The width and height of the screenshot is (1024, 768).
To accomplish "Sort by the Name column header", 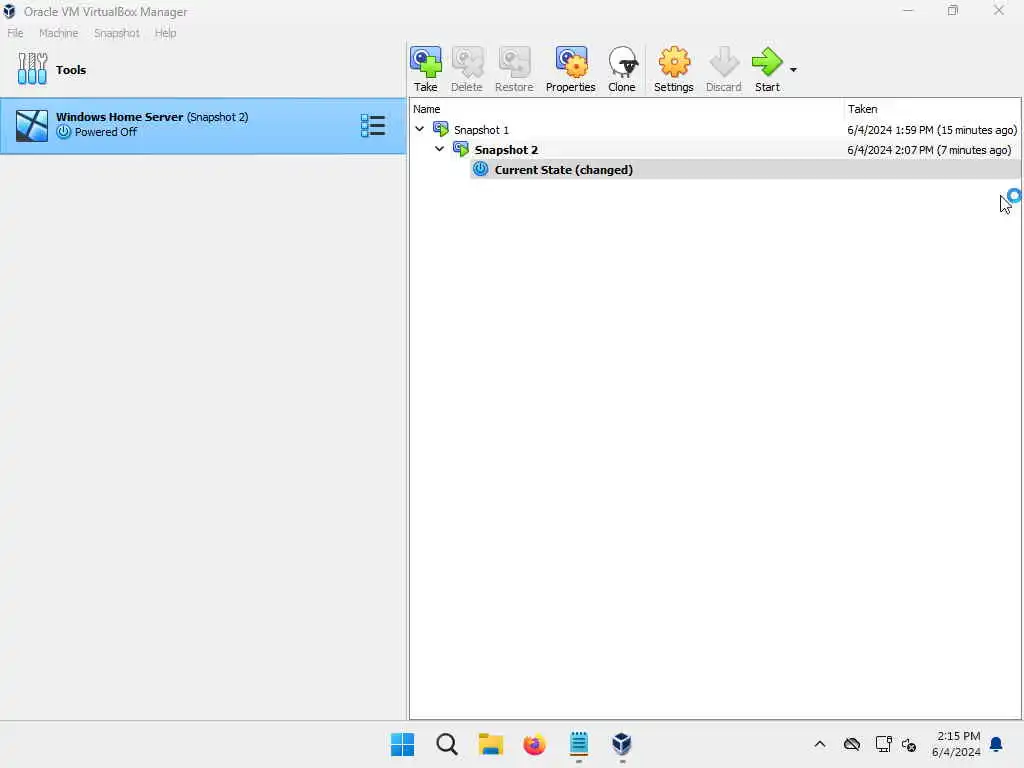I will pyautogui.click(x=626, y=109).
